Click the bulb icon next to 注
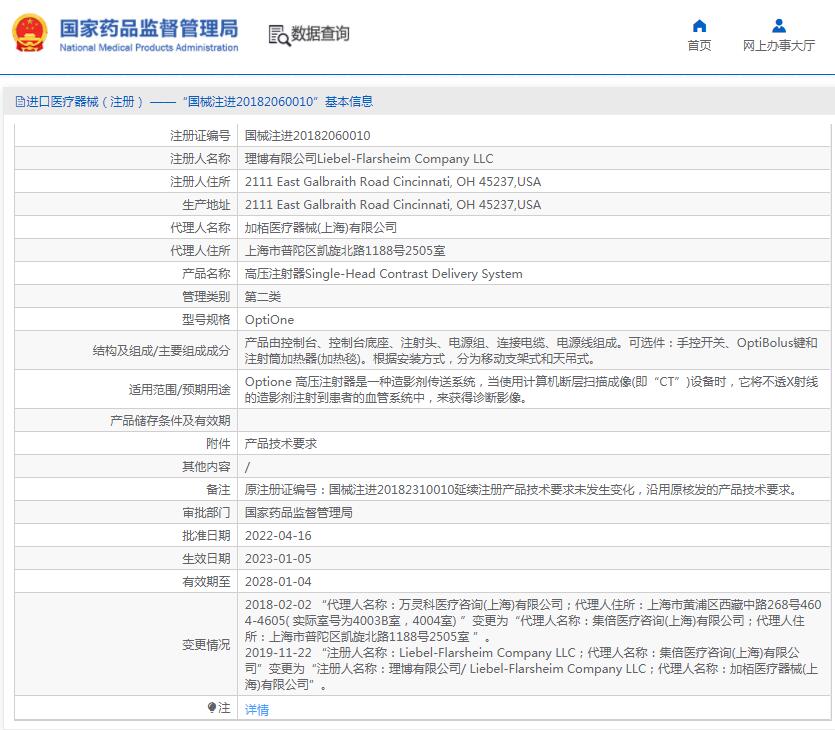835x730 pixels. [x=211, y=708]
